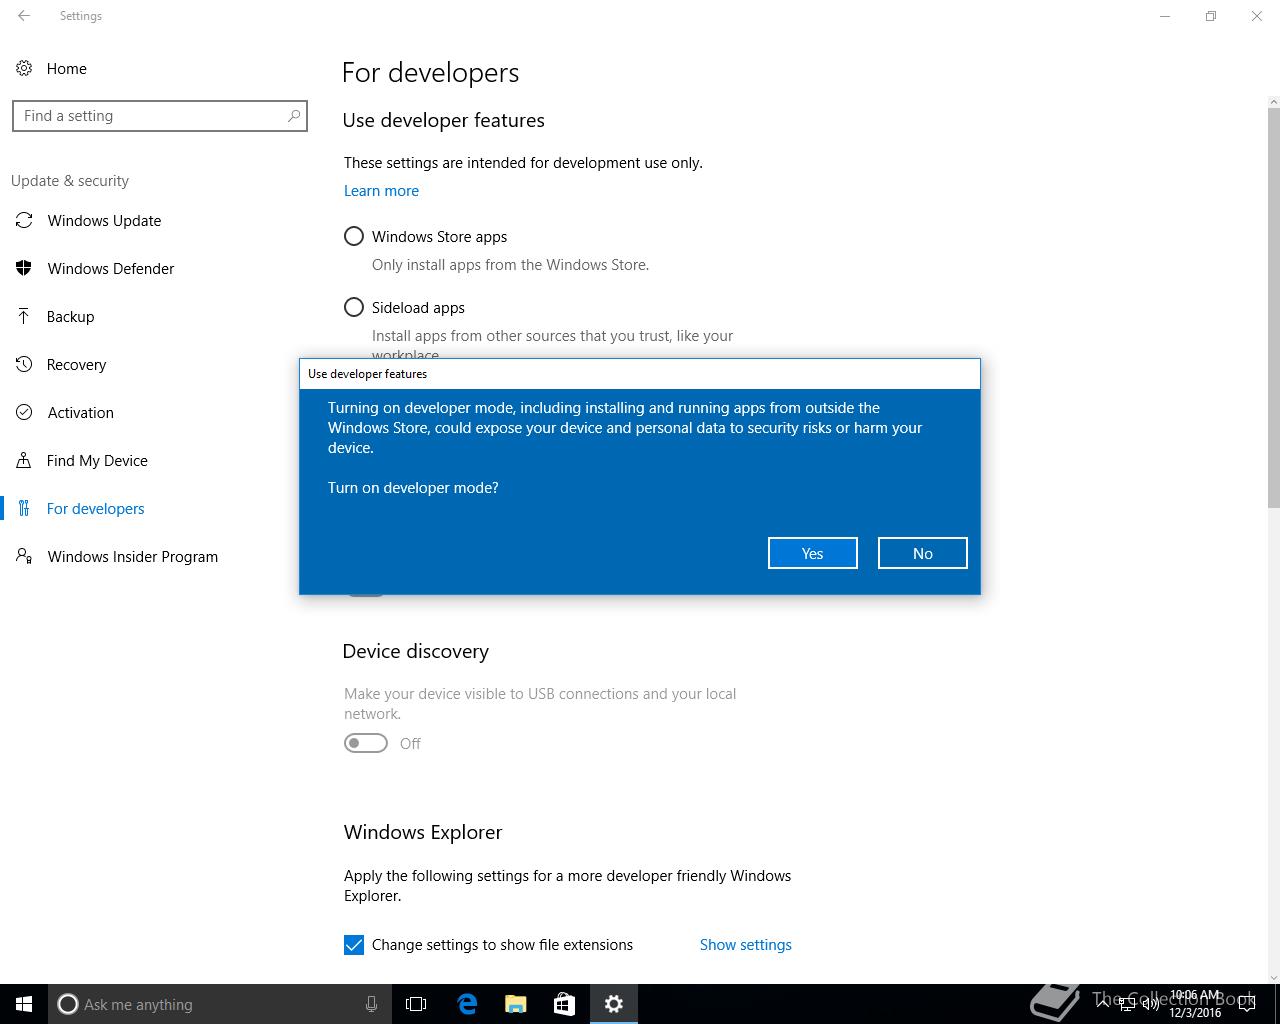
Task: Uncheck Change settings to show file extensions
Action: coord(354,945)
